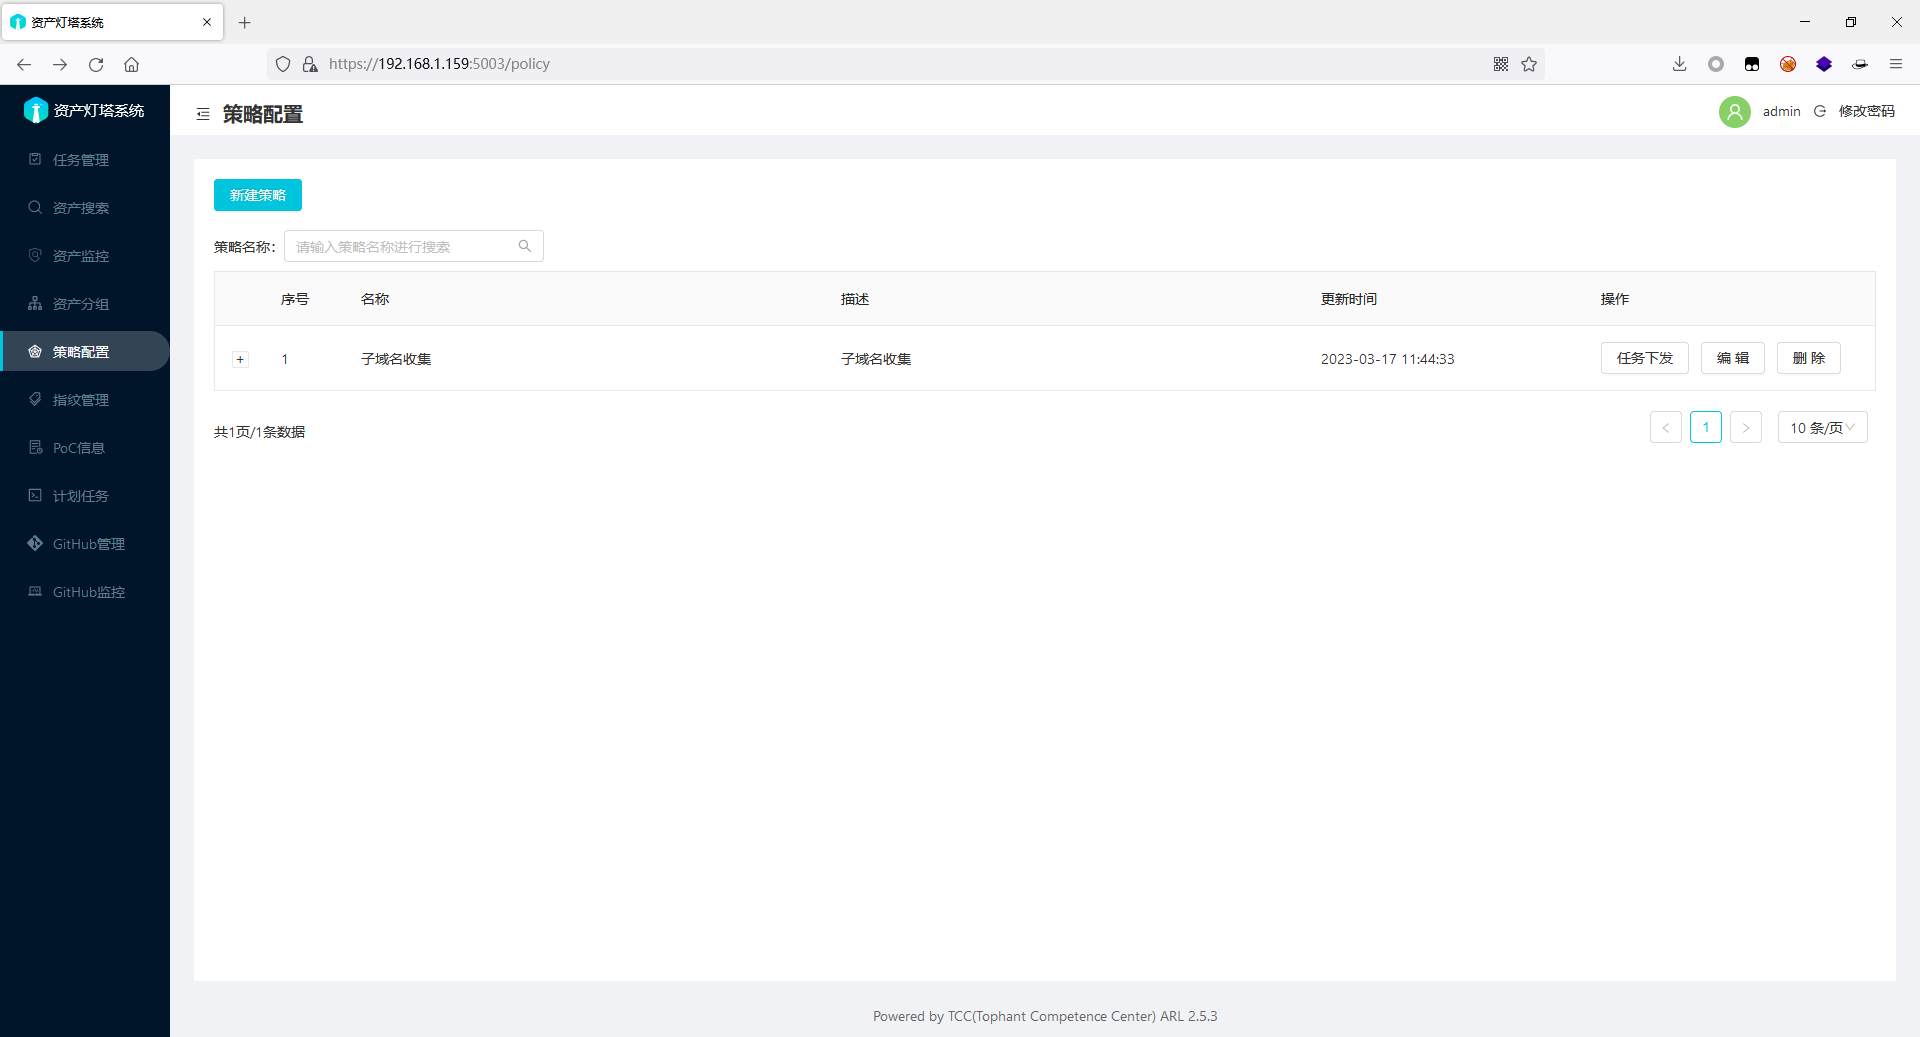Close the 资产灯塔系统 tab
The height and width of the screenshot is (1037, 1920).
tap(207, 22)
